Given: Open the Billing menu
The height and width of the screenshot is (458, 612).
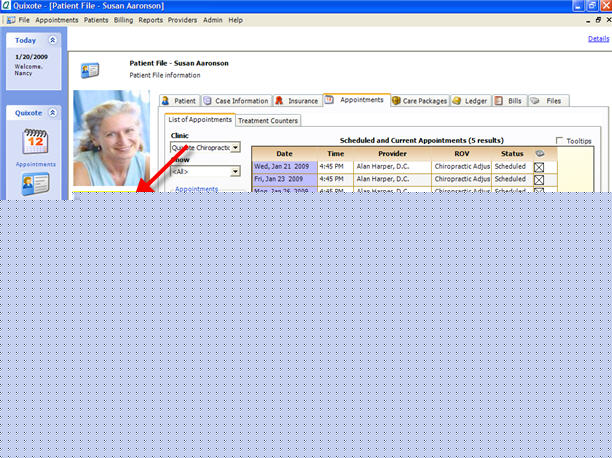Looking at the screenshot, I should (123, 20).
